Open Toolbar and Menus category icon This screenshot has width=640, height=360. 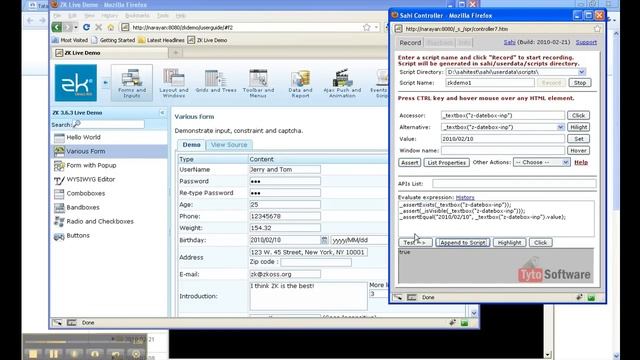[258, 83]
